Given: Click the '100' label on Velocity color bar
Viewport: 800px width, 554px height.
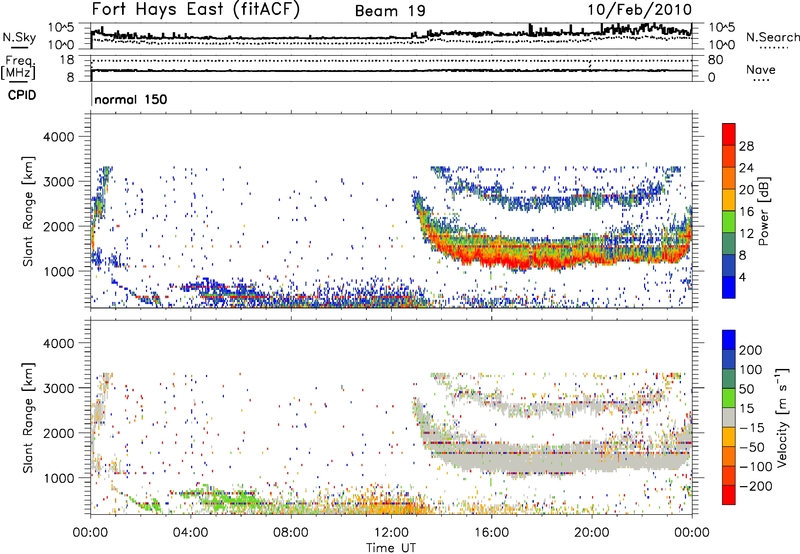Looking at the screenshot, I should point(751,369).
